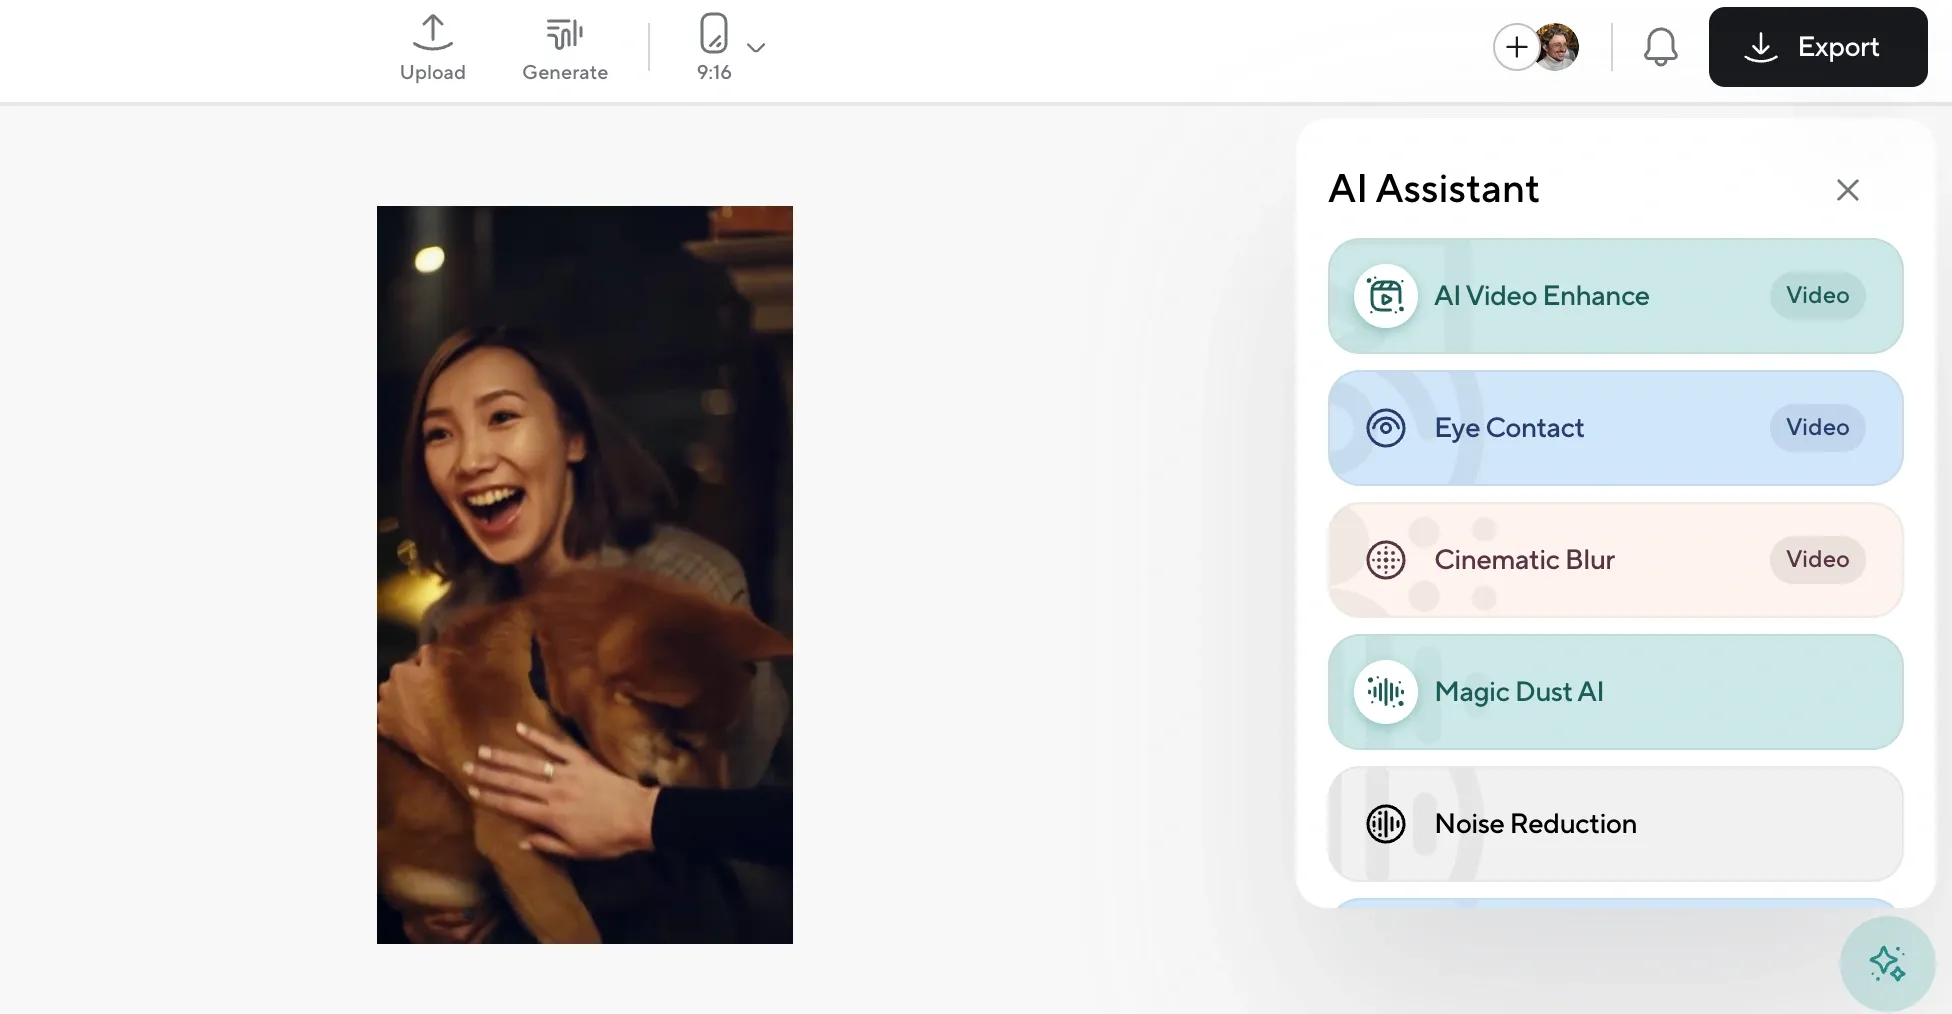This screenshot has width=1952, height=1014.
Task: Select the Cinematic Blur icon
Action: click(x=1386, y=559)
